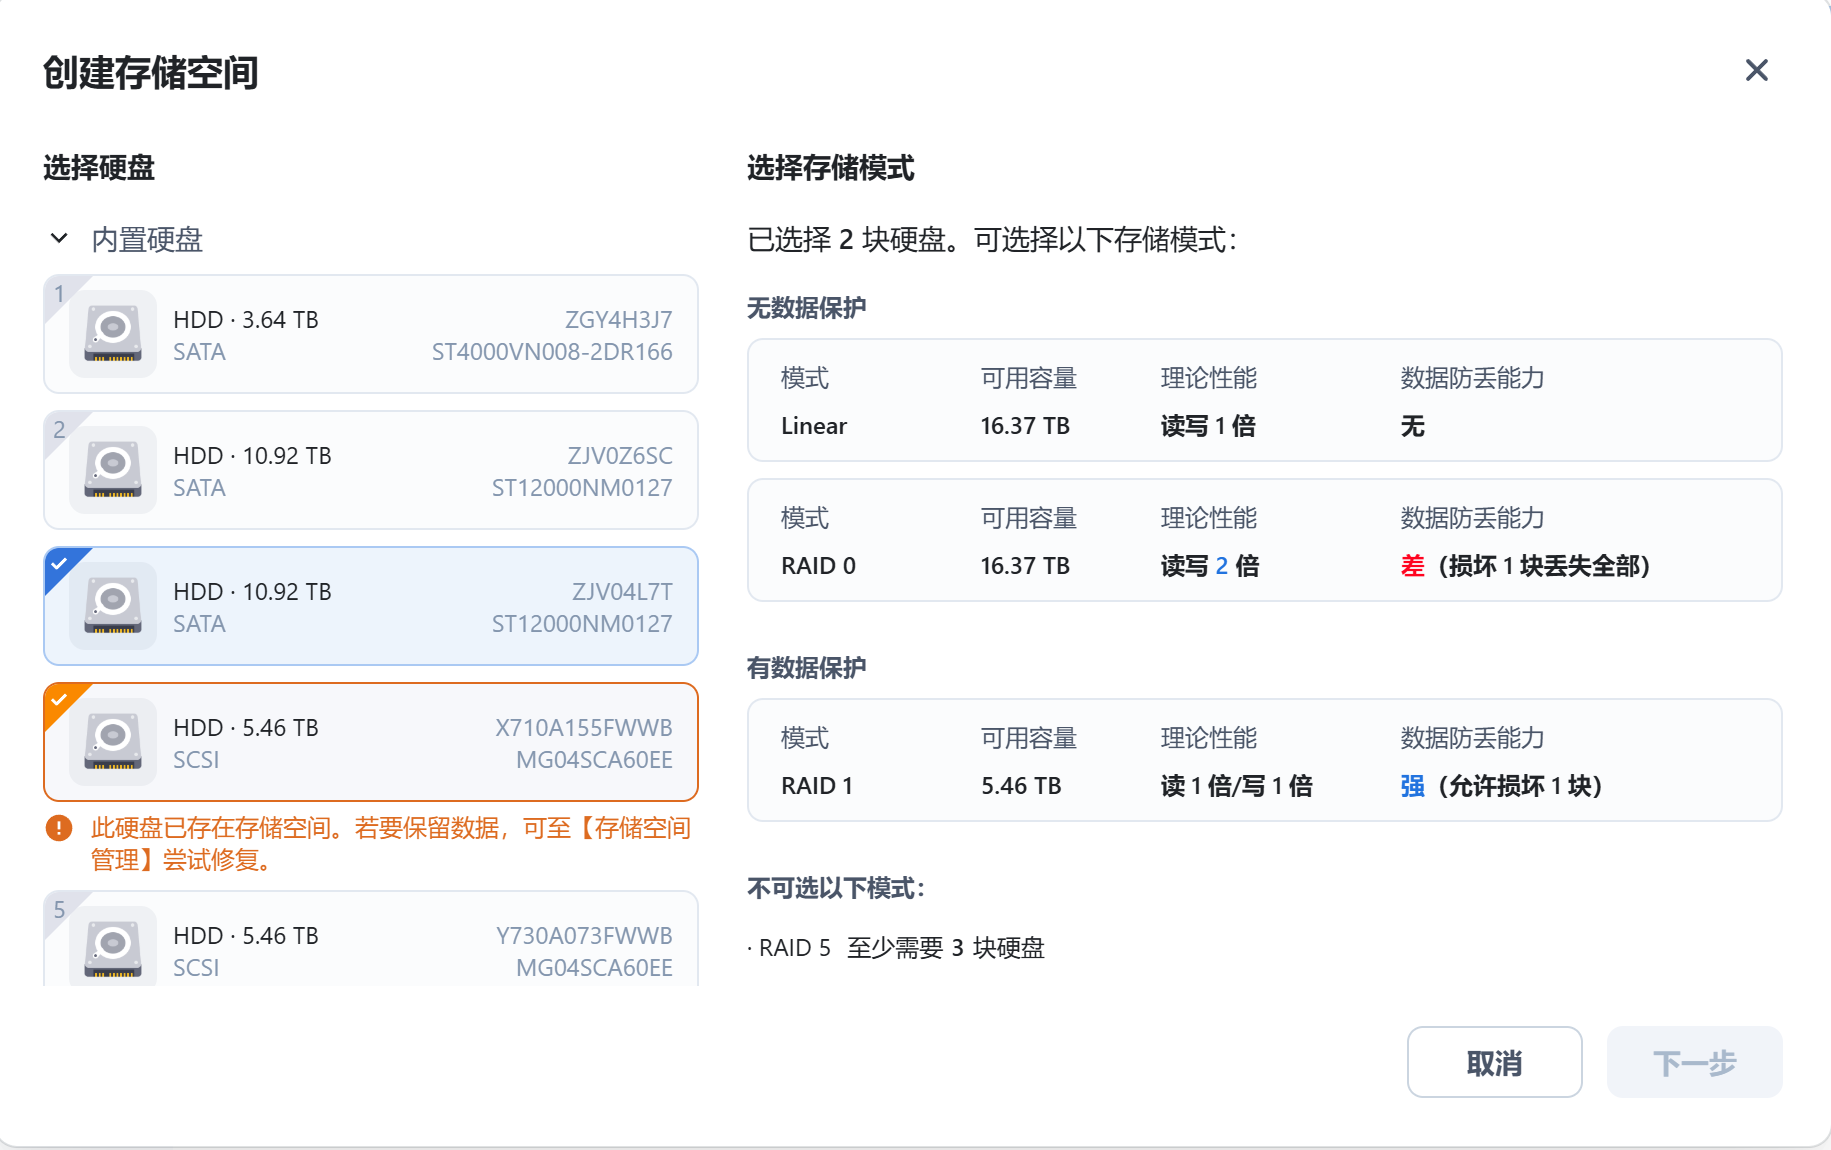Click the disk icon of ZGY4H3J7 drive

point(113,334)
